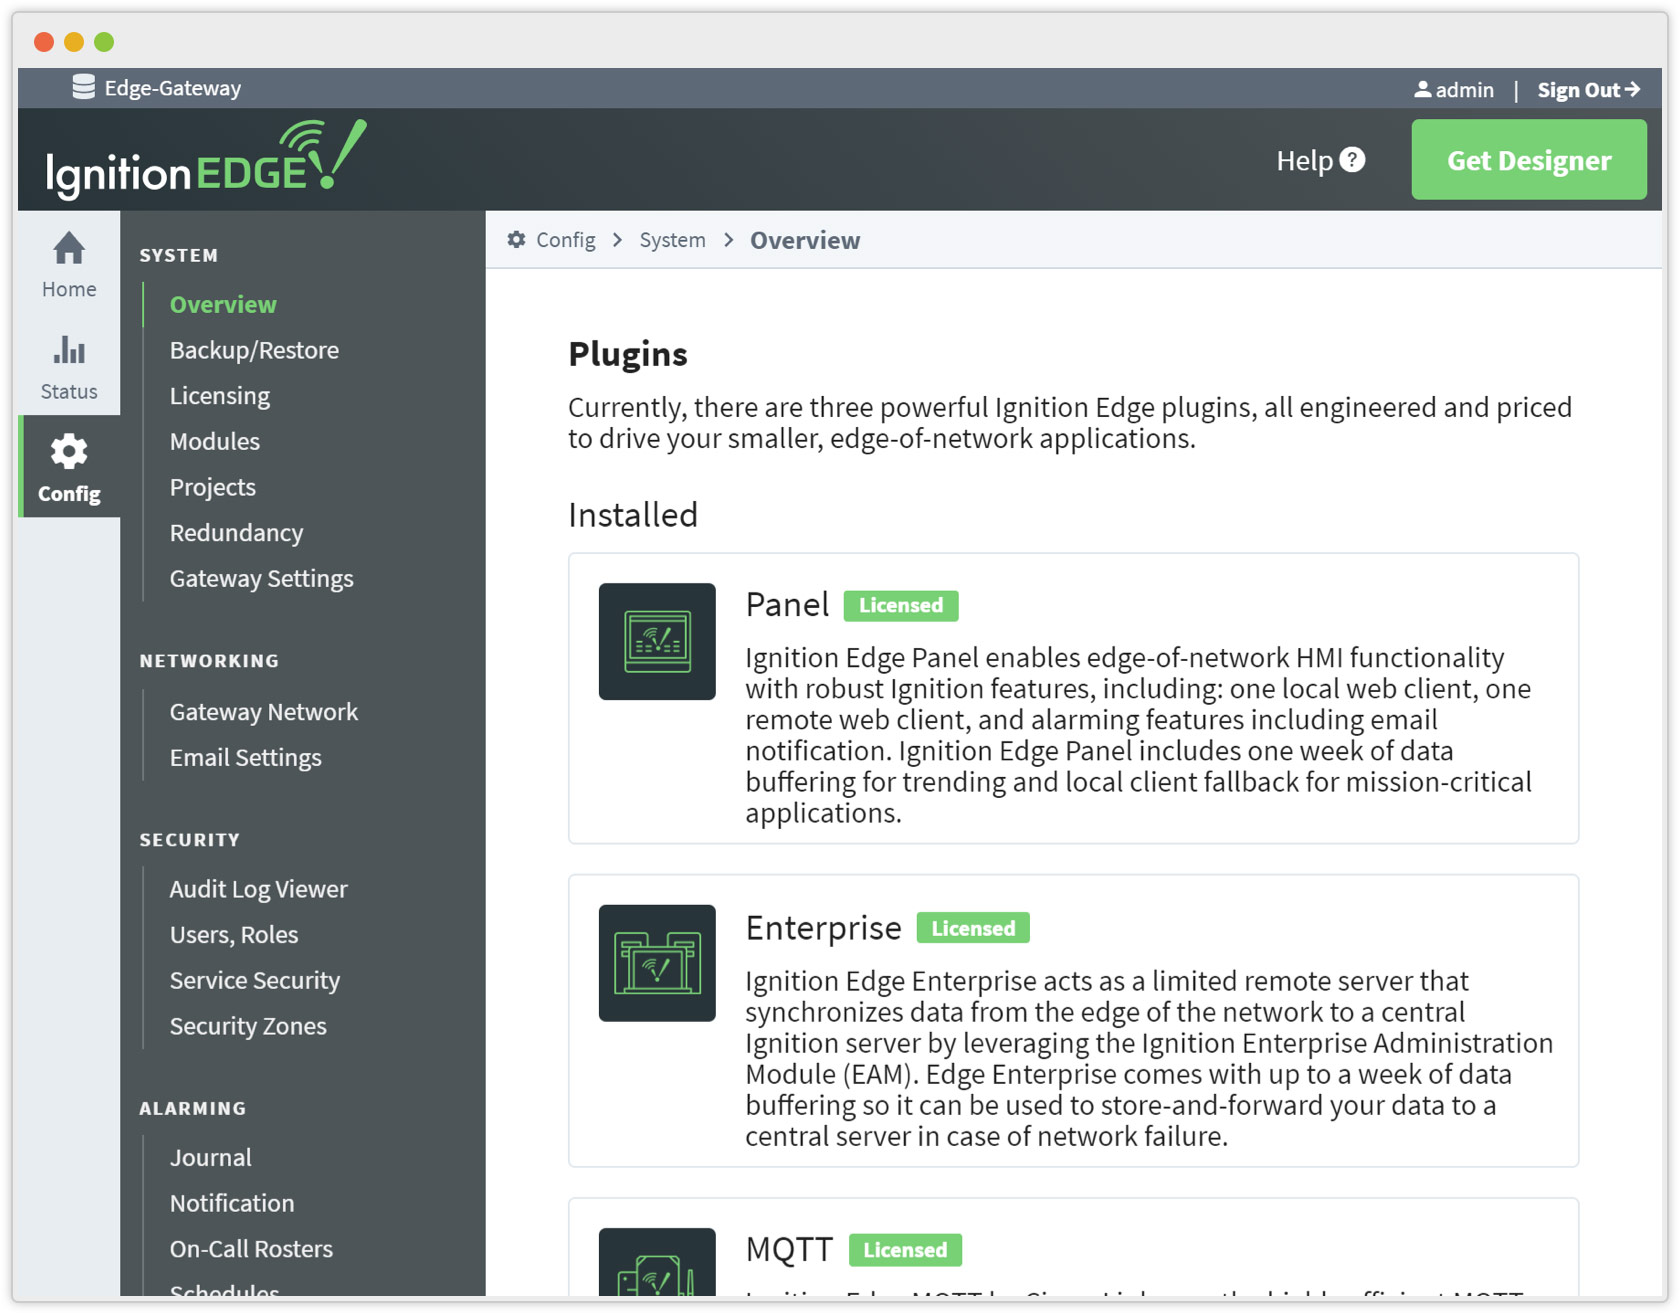Click the Edge-Gateway name text

(x=173, y=88)
